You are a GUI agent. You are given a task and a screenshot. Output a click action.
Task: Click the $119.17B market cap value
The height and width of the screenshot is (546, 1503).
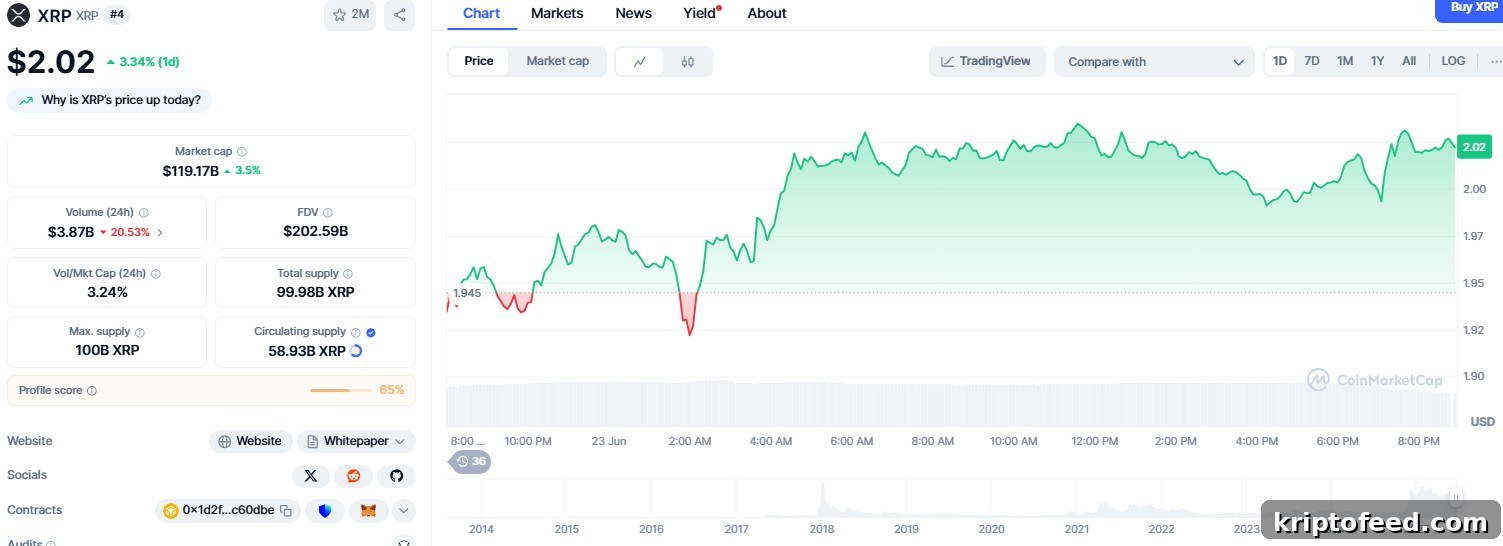[190, 171]
